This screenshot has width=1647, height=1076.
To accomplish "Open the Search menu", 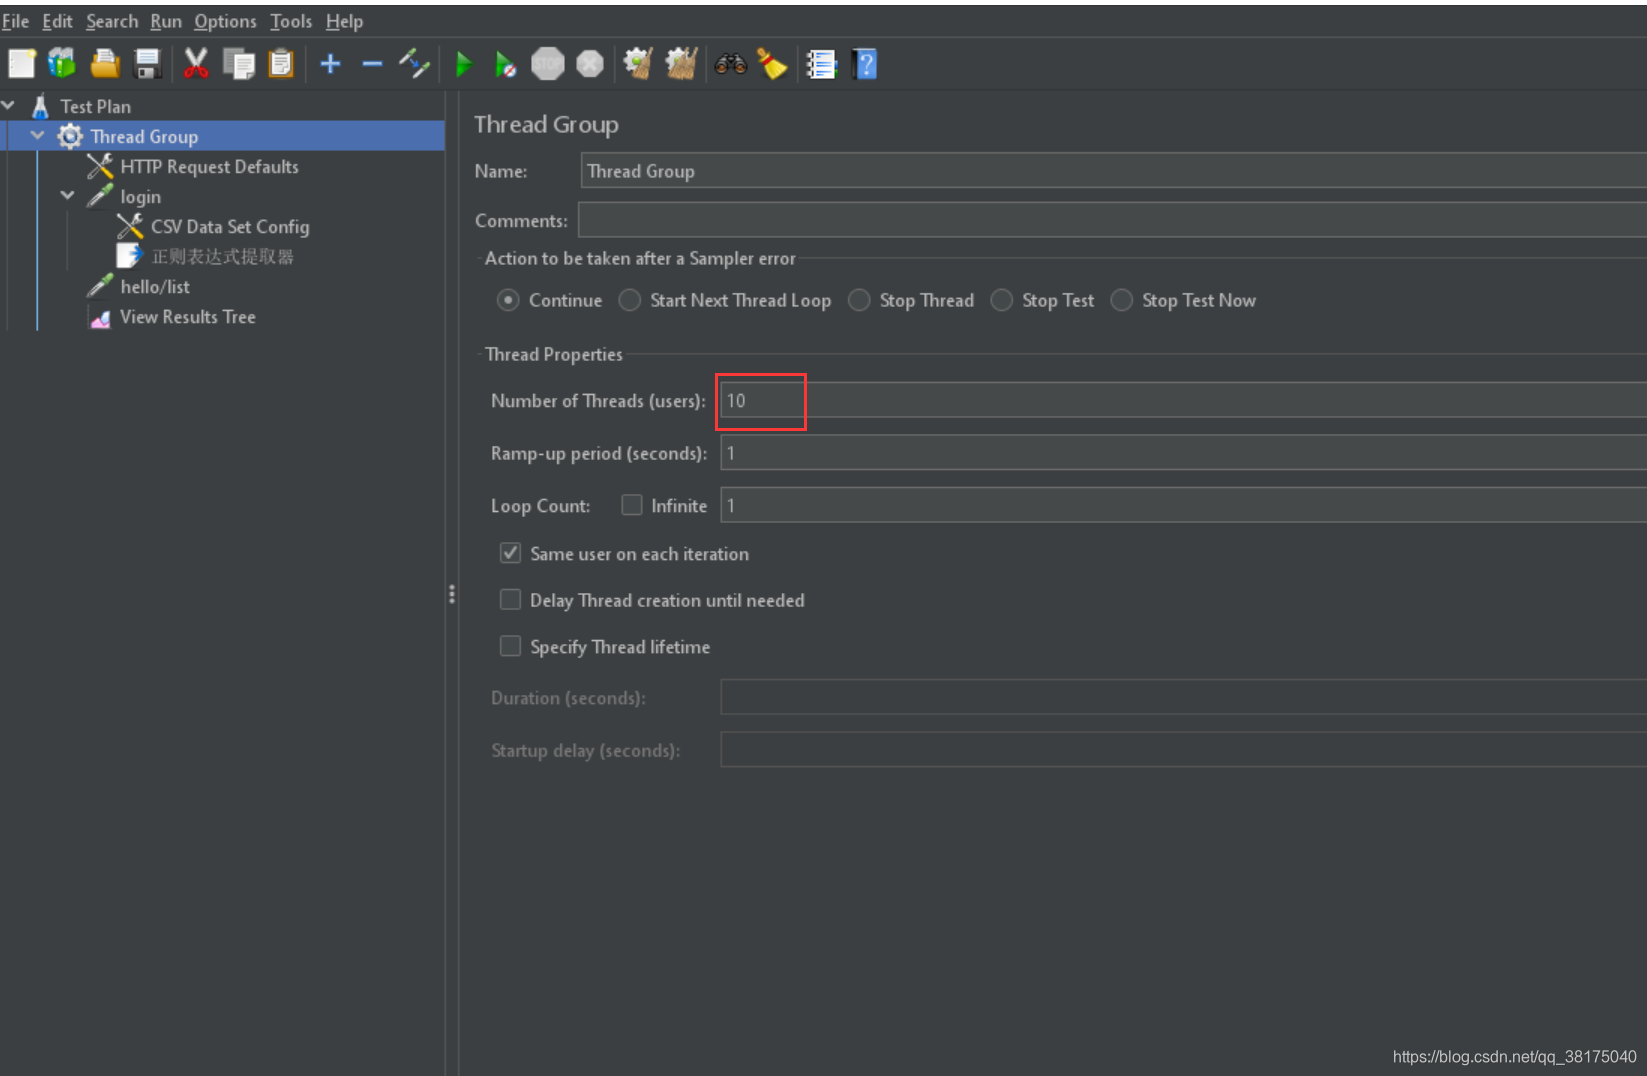I will click(112, 21).
